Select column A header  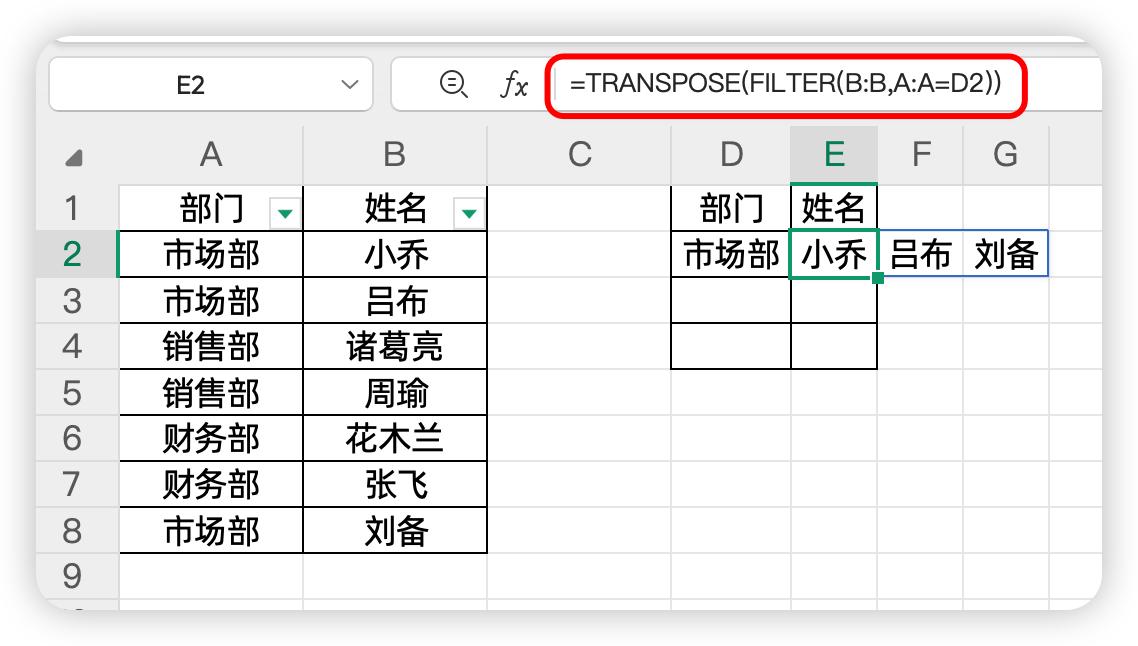210,154
